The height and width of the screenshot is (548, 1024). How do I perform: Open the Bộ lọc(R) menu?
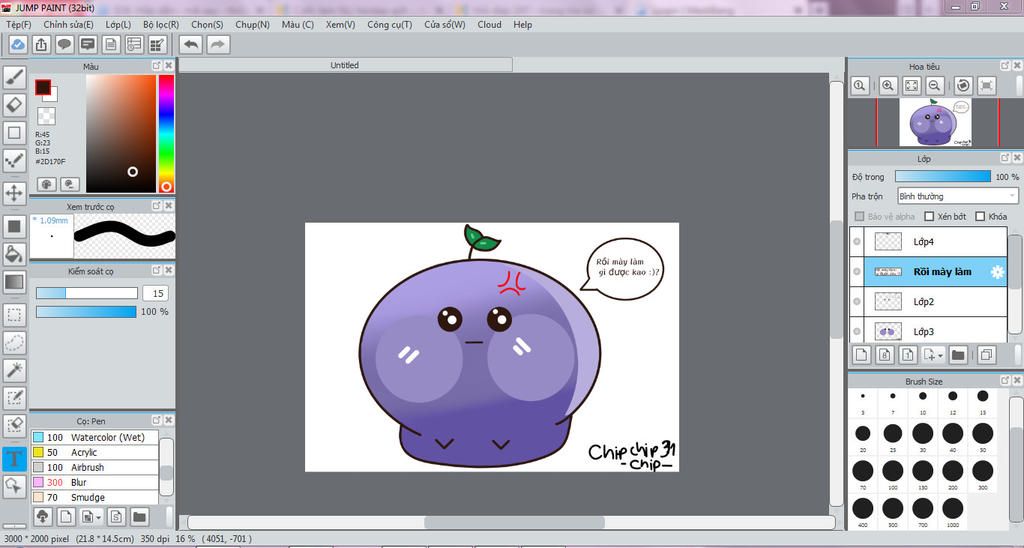(x=161, y=24)
